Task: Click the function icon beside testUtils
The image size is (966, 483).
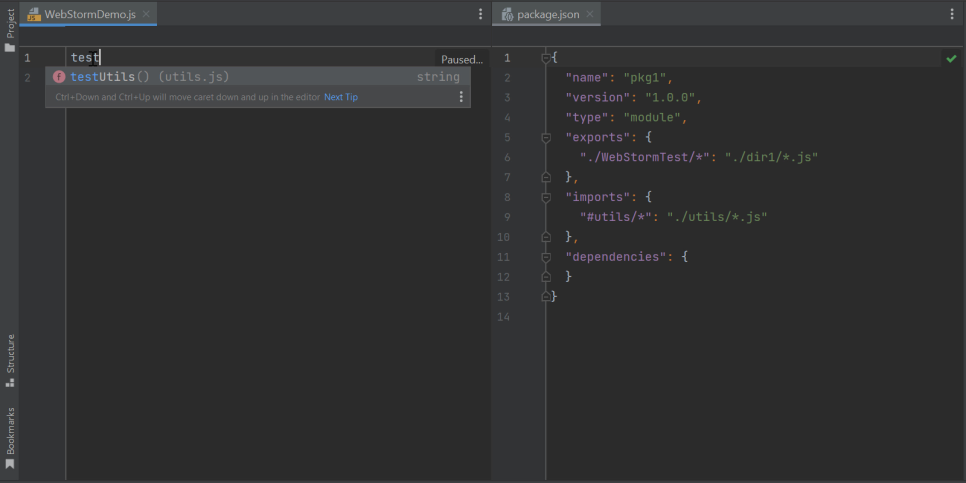Action: pyautogui.click(x=59, y=77)
